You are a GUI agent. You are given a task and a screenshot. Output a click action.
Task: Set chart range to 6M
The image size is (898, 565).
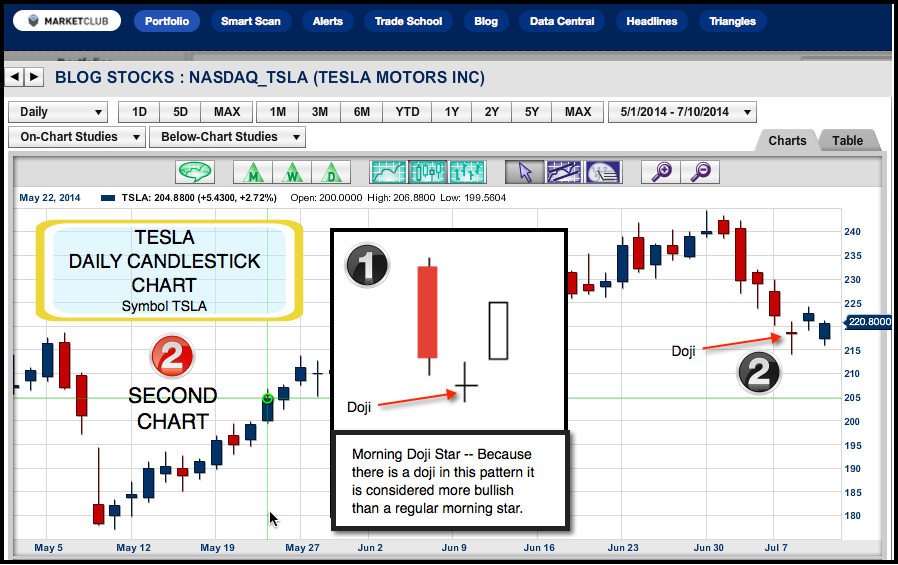pos(361,112)
